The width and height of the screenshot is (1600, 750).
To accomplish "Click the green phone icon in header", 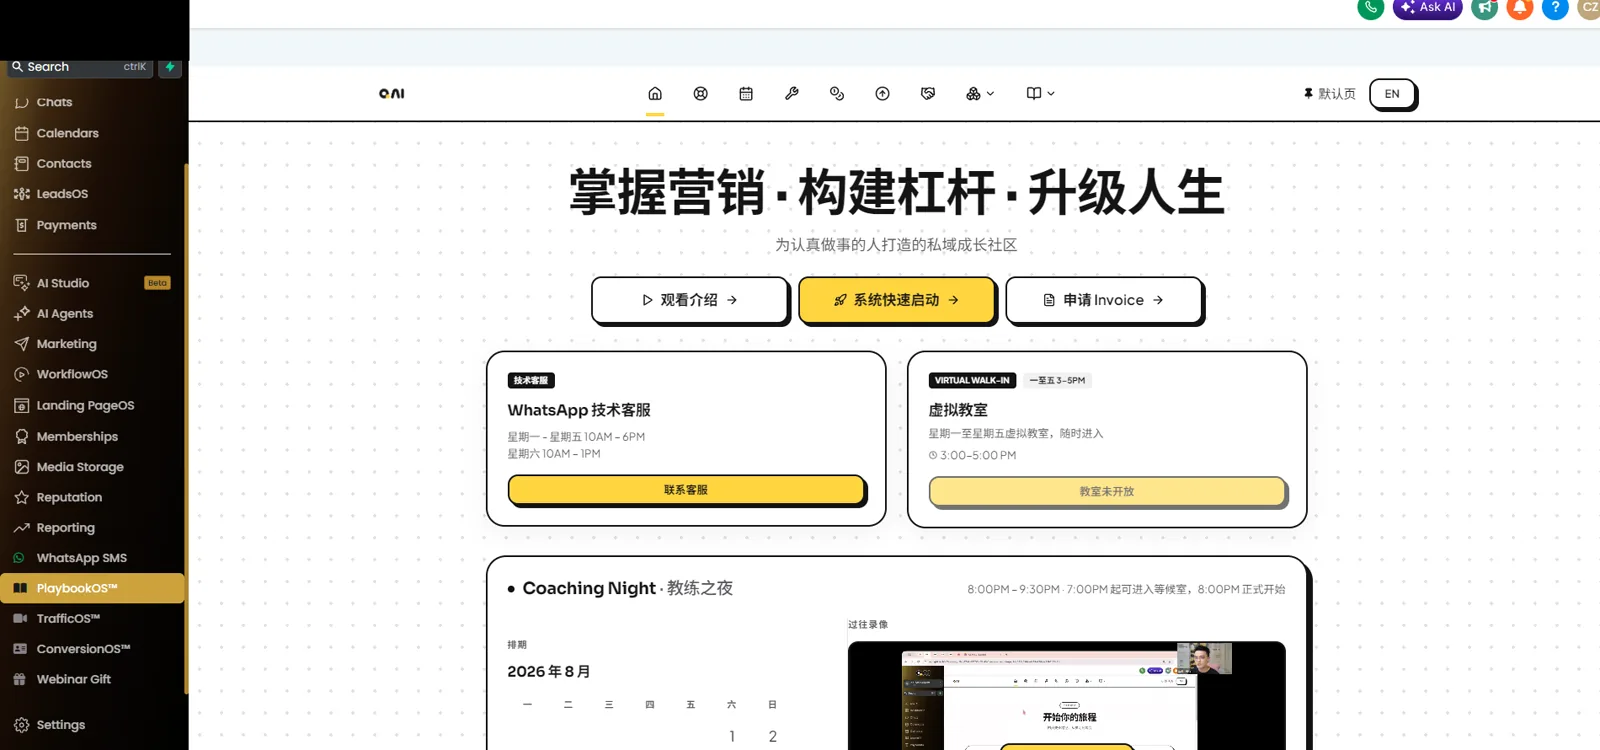I will coord(1371,7).
